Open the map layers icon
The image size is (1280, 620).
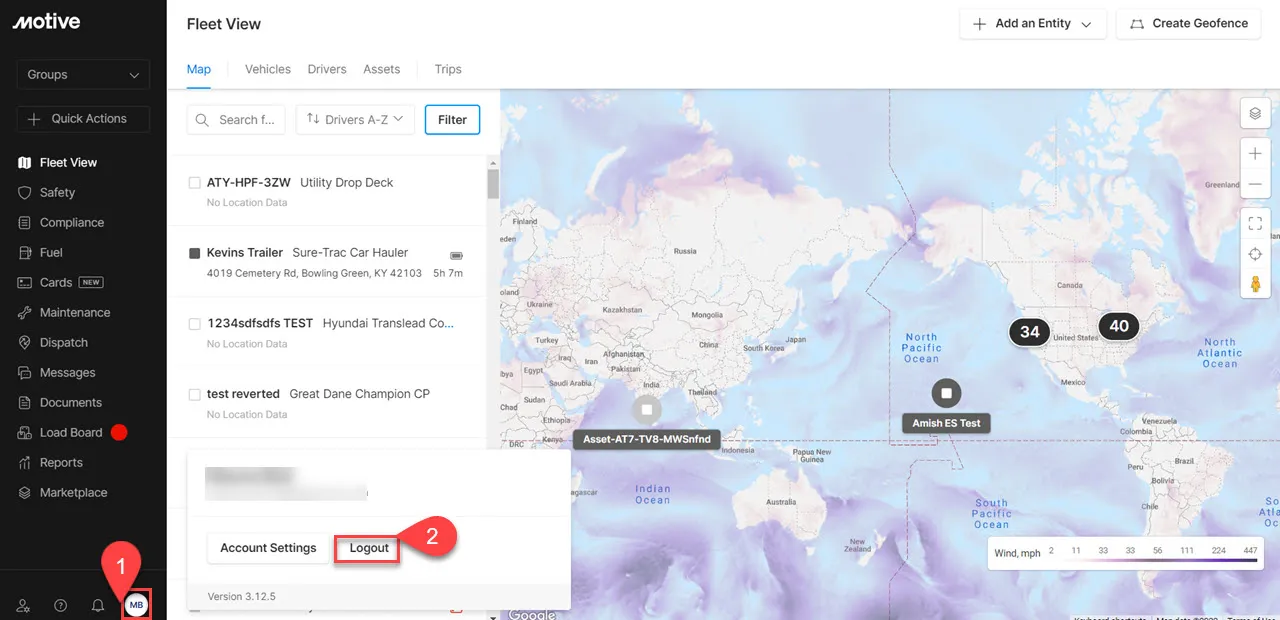click(1255, 113)
